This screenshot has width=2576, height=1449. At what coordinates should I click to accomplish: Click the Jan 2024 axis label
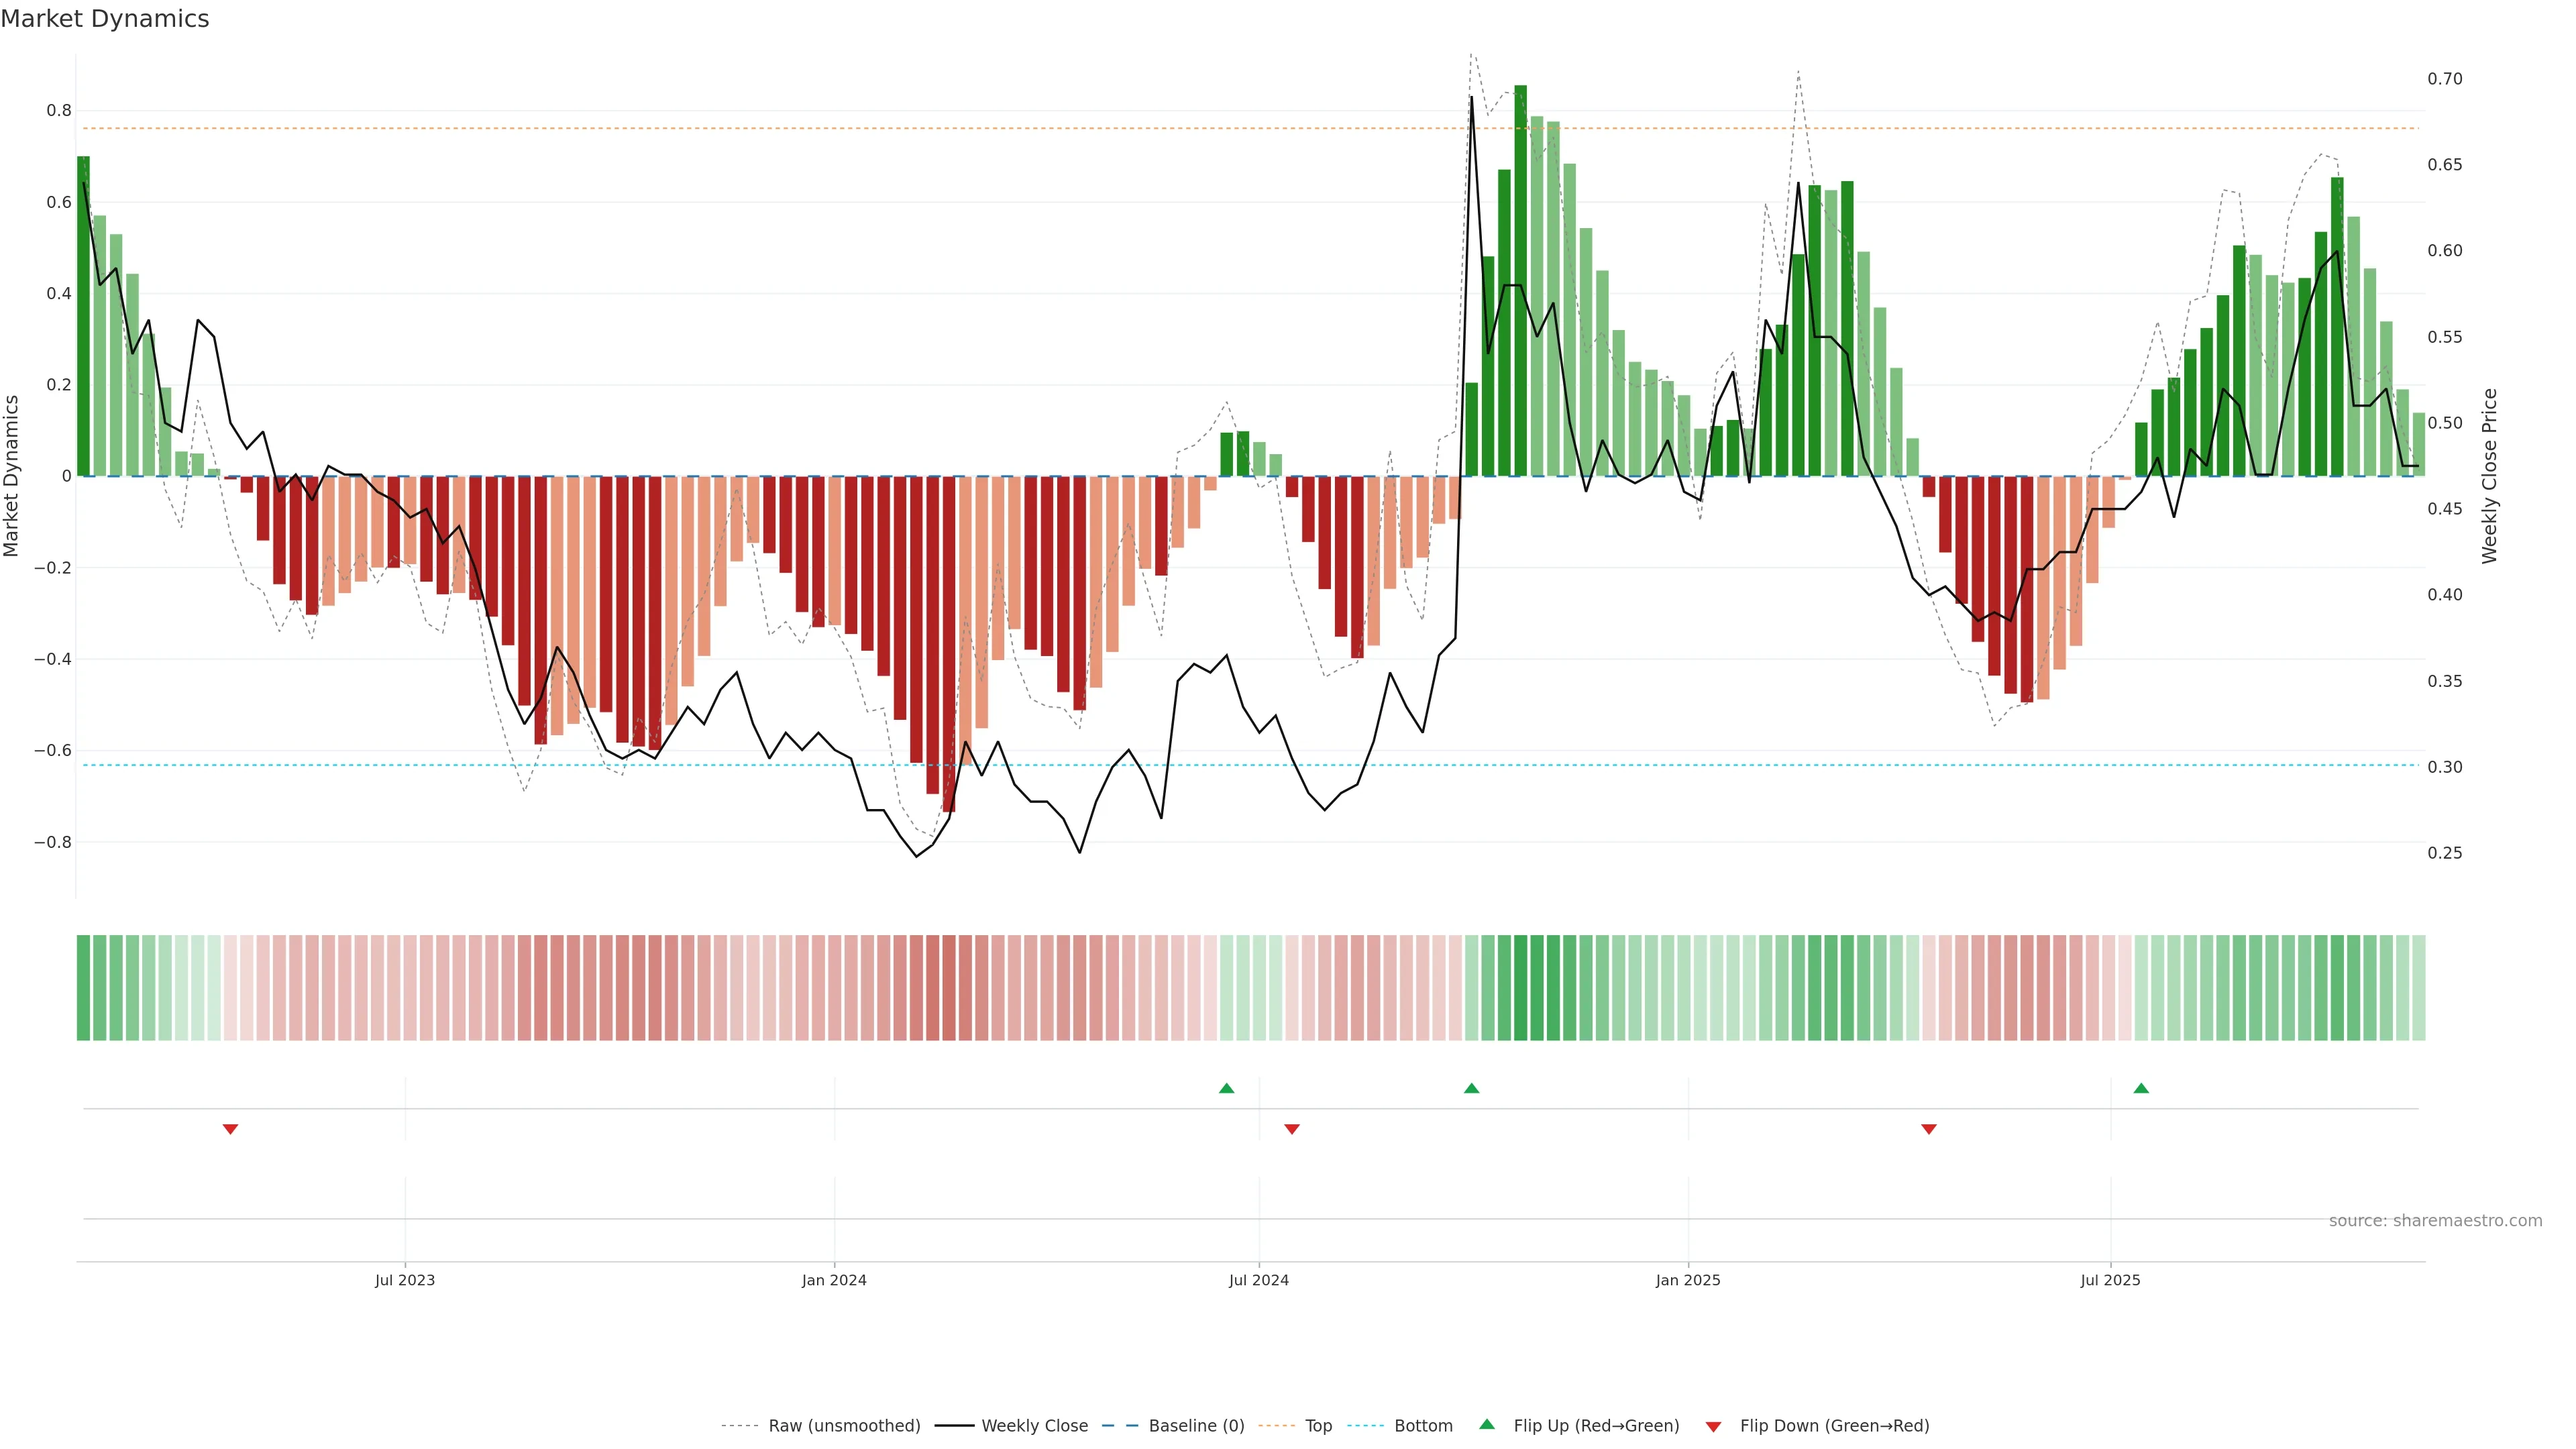pos(834,1280)
